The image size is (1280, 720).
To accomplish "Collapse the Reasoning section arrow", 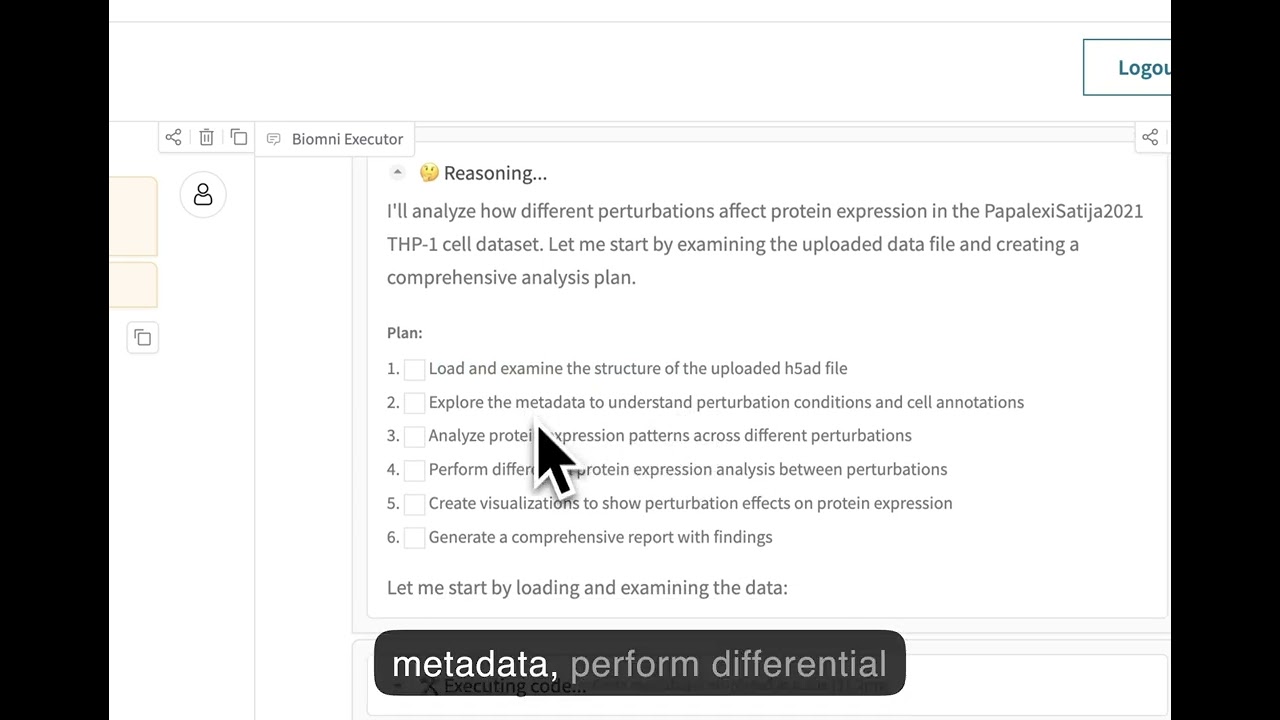I will 397,172.
